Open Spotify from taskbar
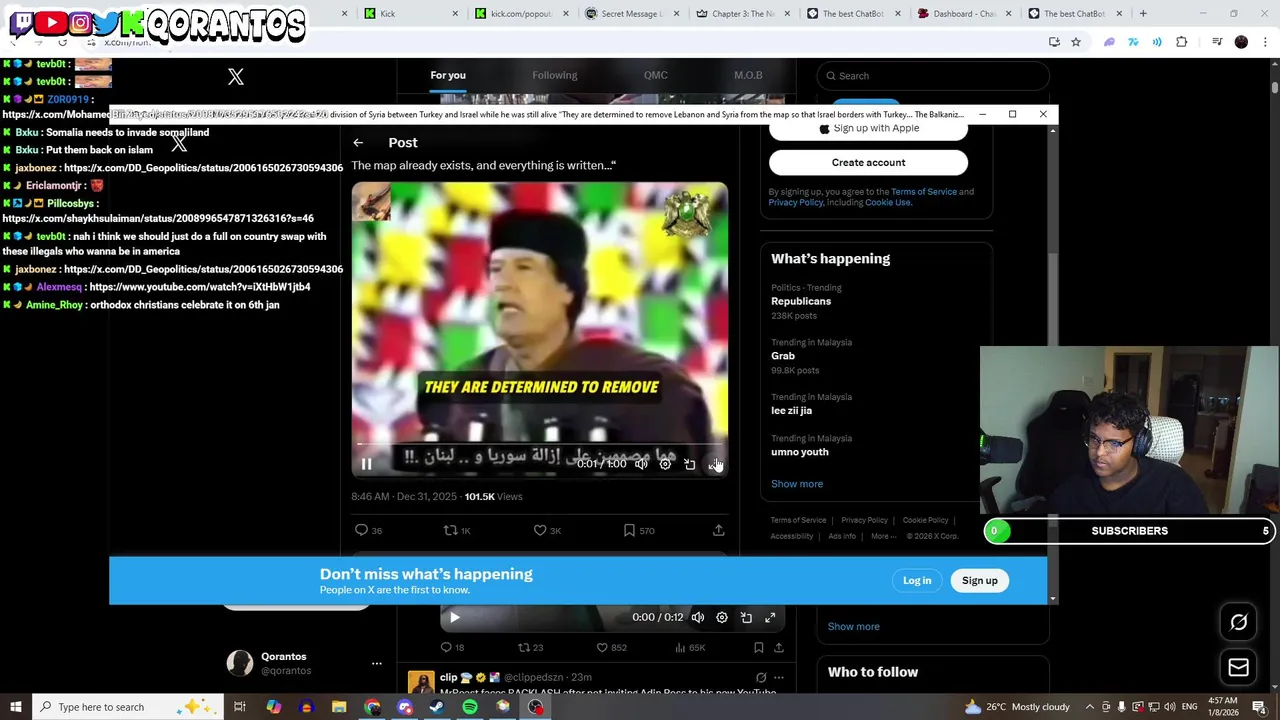 coord(470,707)
